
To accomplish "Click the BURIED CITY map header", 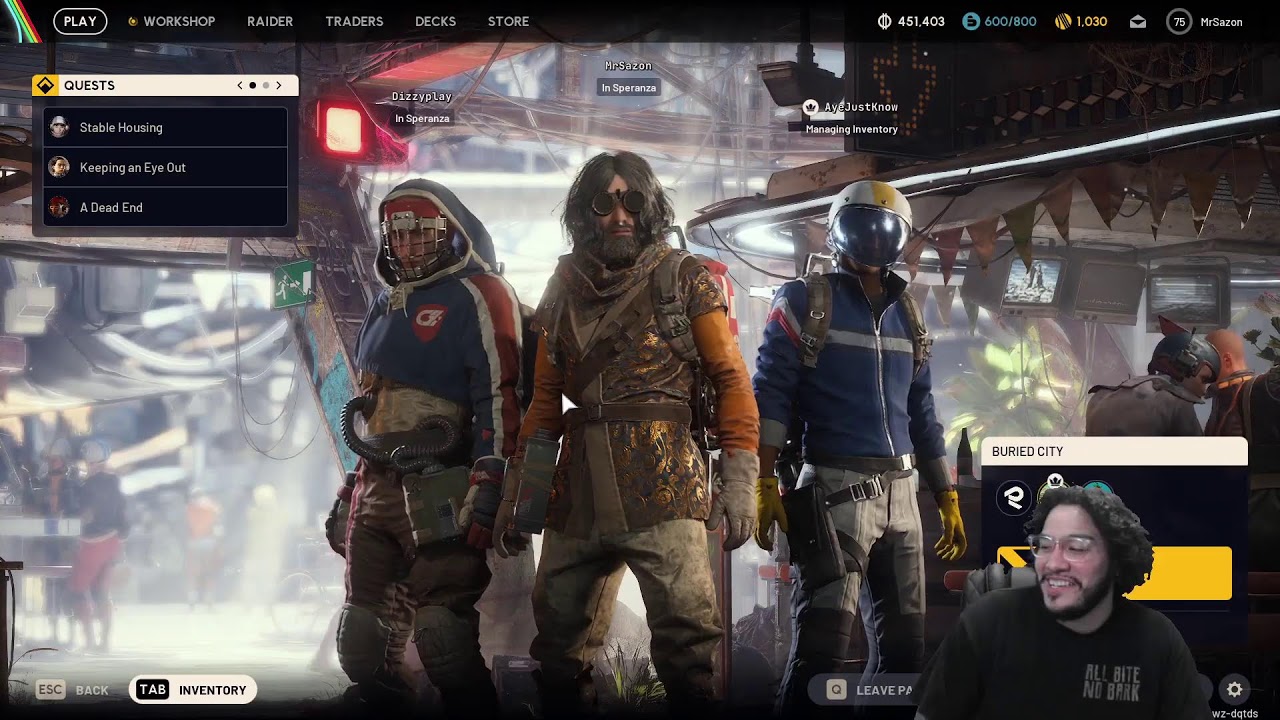I will coord(1114,451).
